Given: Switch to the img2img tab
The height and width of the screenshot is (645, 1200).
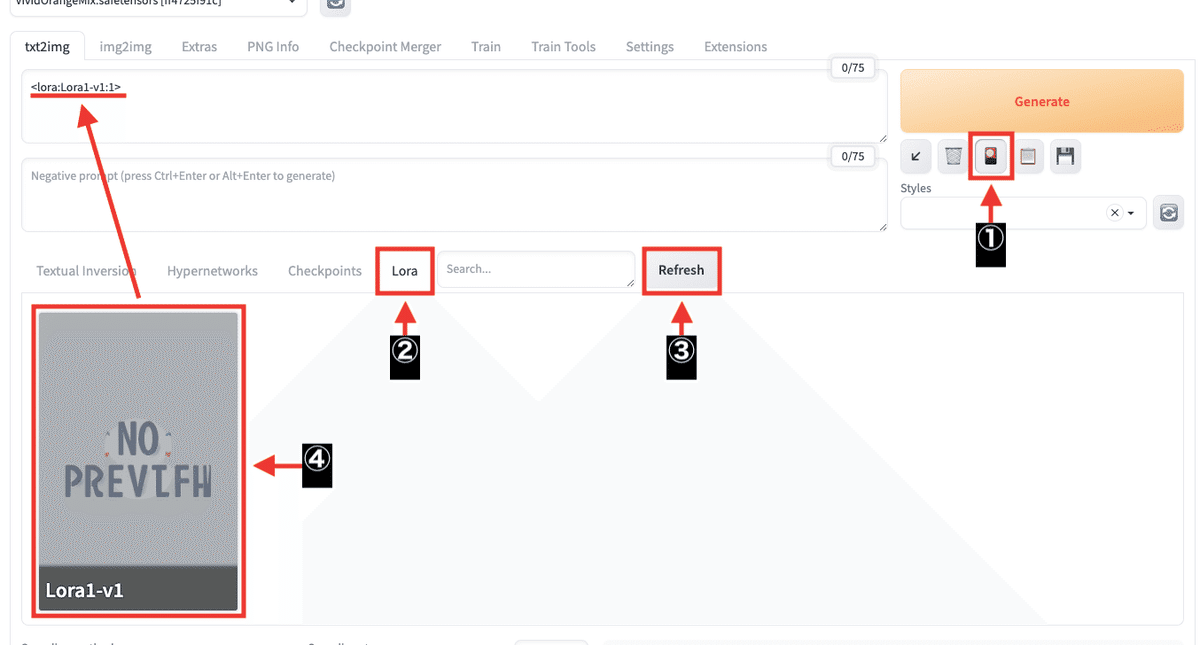Looking at the screenshot, I should 124,46.
